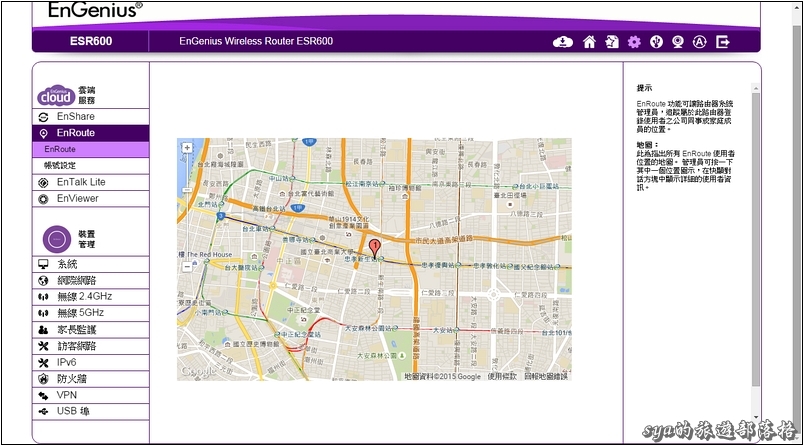
Task: Click red location marker 1 on map
Action: point(375,249)
